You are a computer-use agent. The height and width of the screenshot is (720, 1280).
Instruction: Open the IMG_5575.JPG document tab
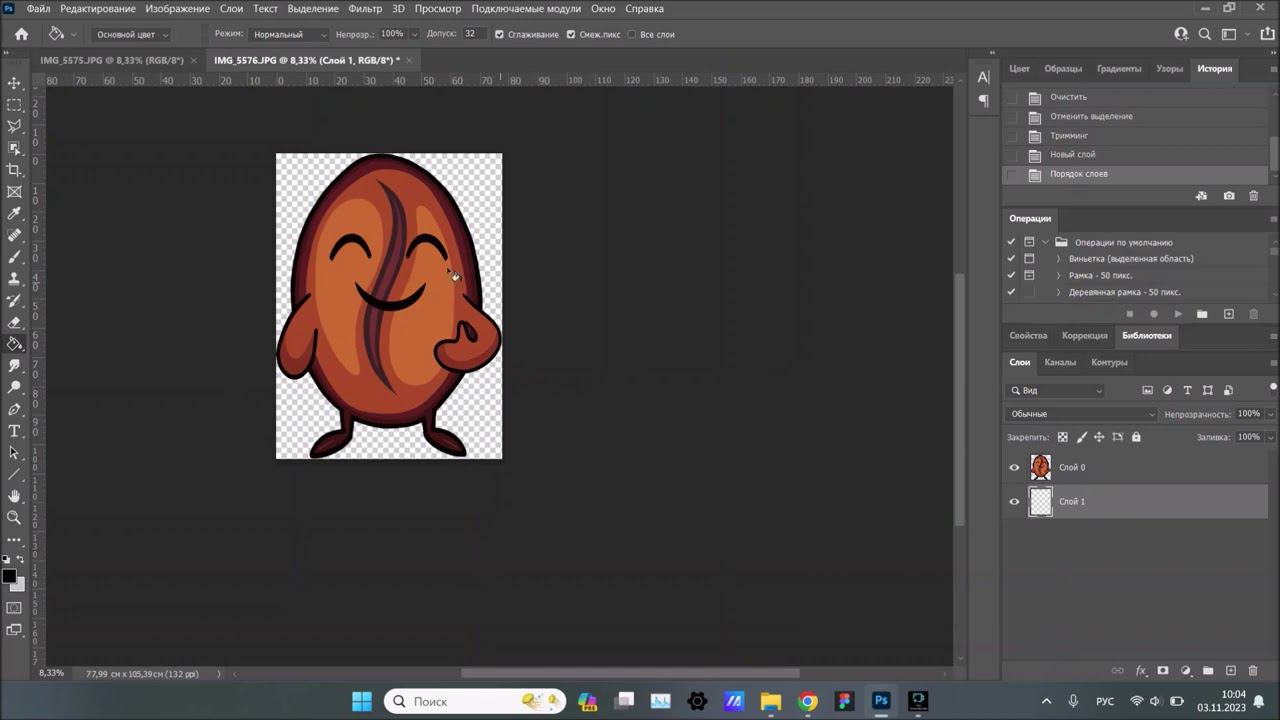(111, 60)
